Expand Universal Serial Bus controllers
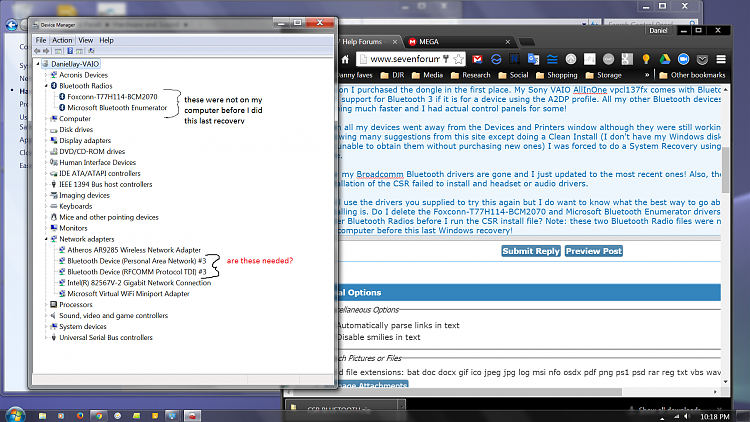The image size is (750, 422). pos(46,337)
